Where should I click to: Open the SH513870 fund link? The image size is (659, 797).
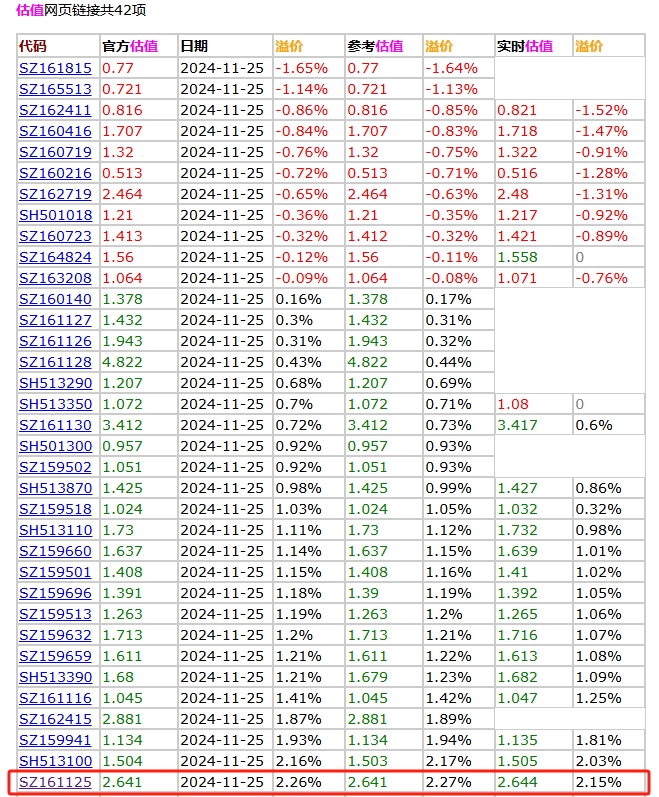55,488
